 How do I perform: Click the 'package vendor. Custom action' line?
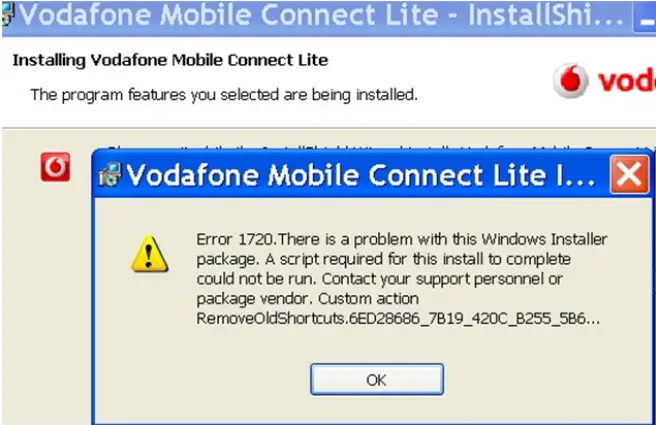click(308, 299)
